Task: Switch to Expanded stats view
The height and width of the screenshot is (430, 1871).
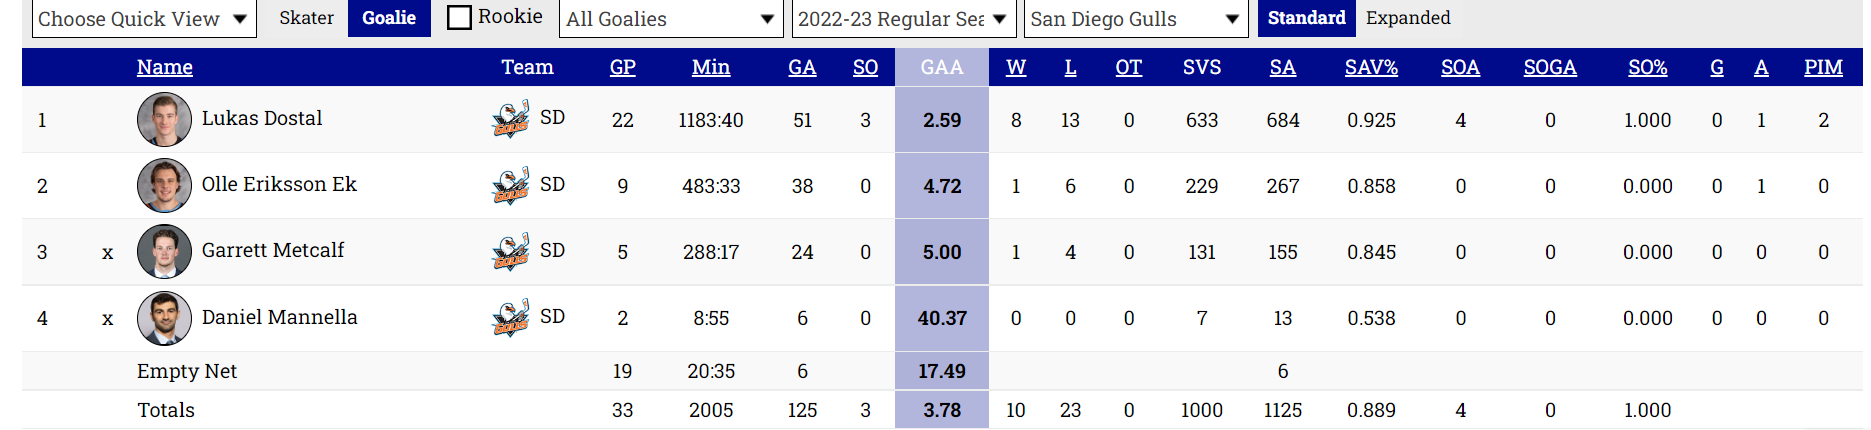Action: tap(1408, 18)
